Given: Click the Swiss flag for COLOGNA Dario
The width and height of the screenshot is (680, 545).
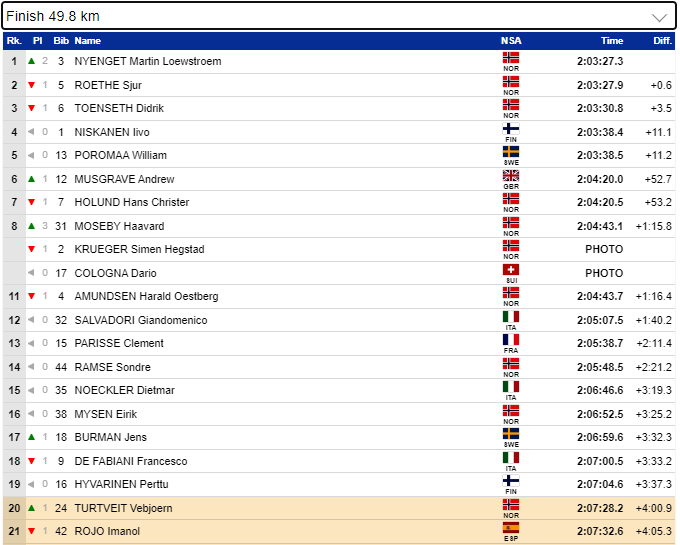Looking at the screenshot, I should tap(511, 270).
